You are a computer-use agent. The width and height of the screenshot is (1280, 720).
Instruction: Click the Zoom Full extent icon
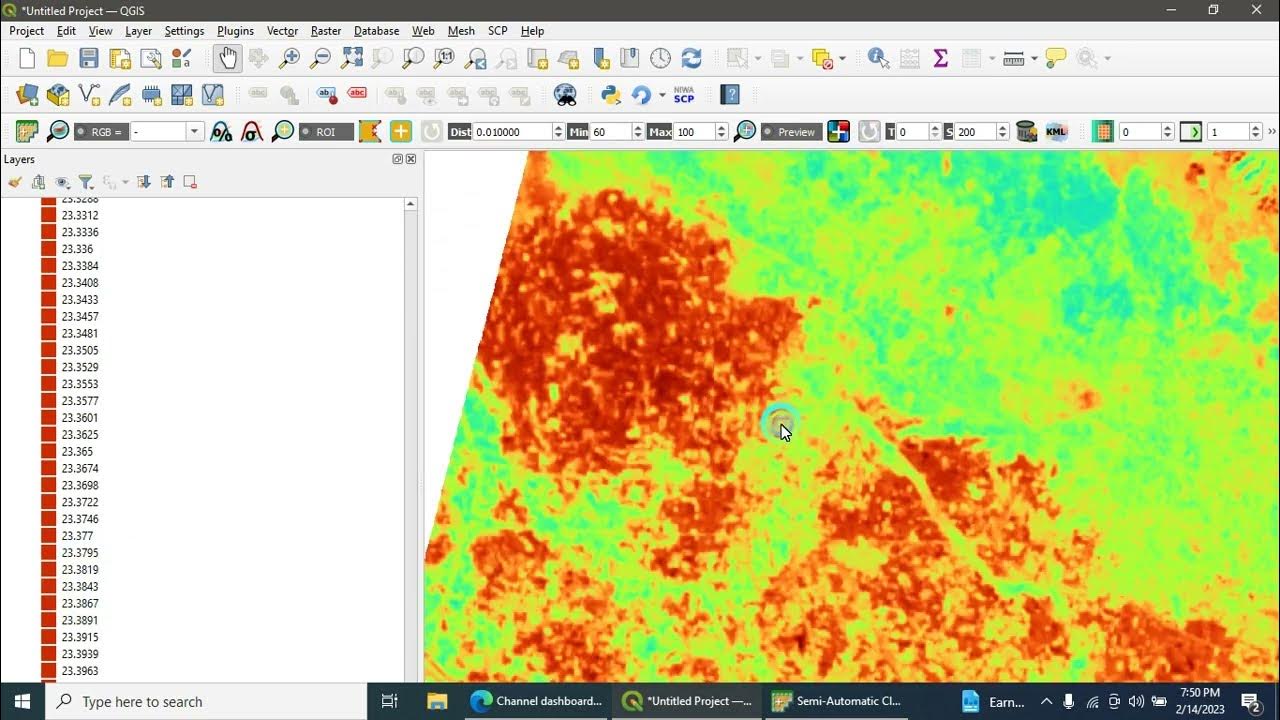coord(351,58)
